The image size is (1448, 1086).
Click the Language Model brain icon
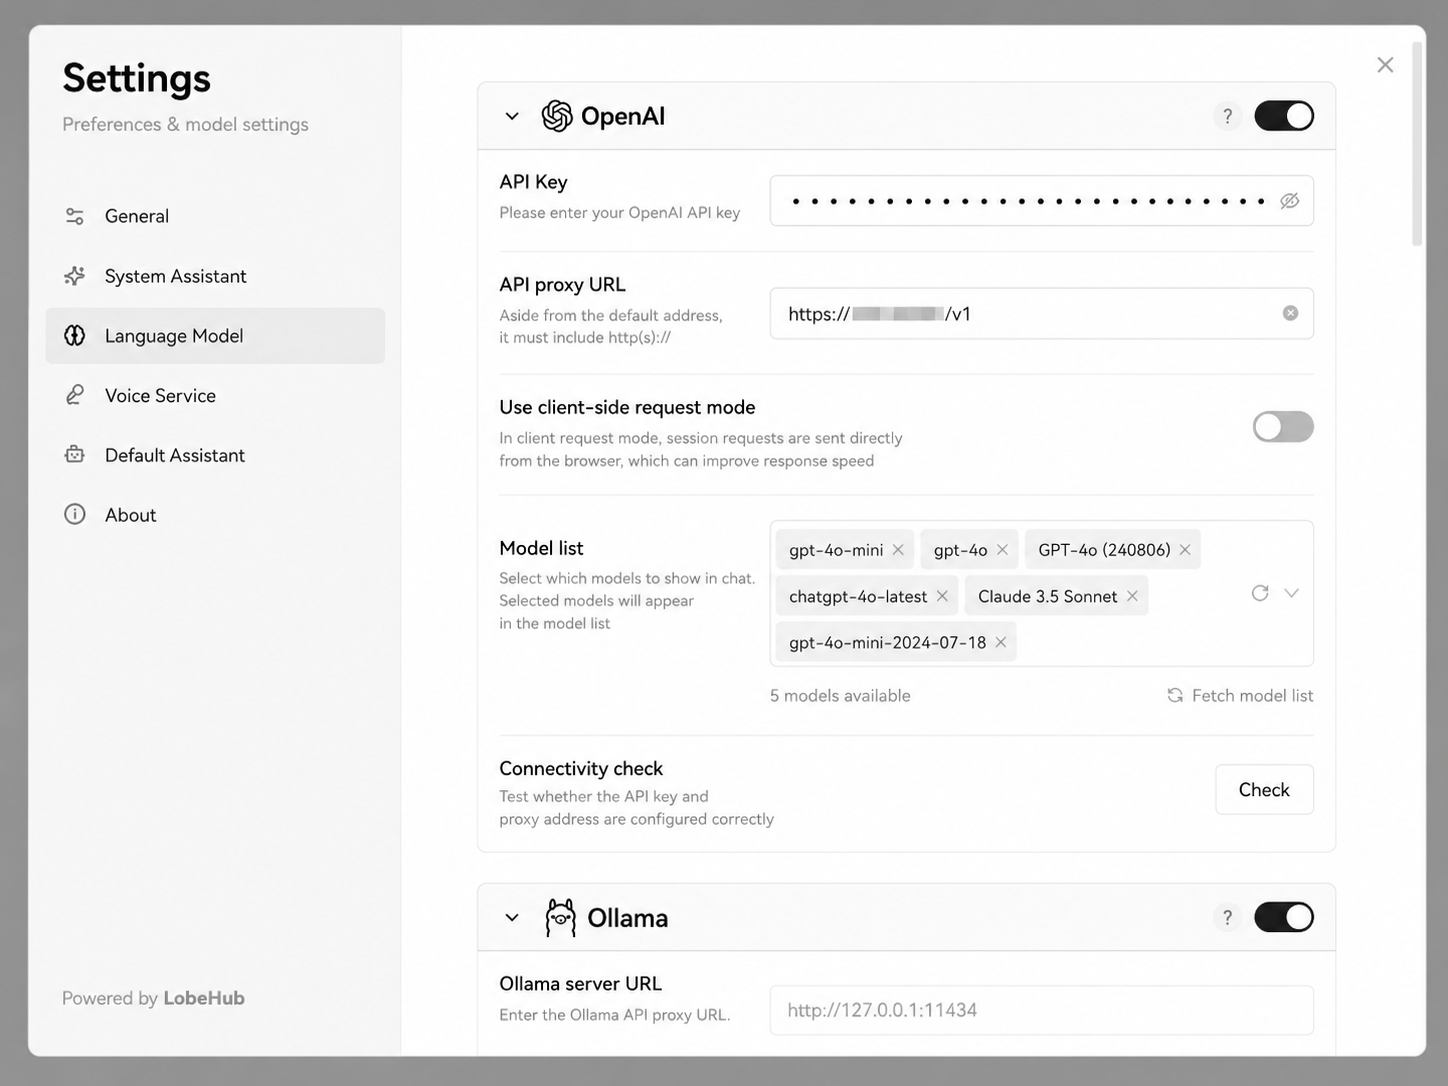coord(75,336)
